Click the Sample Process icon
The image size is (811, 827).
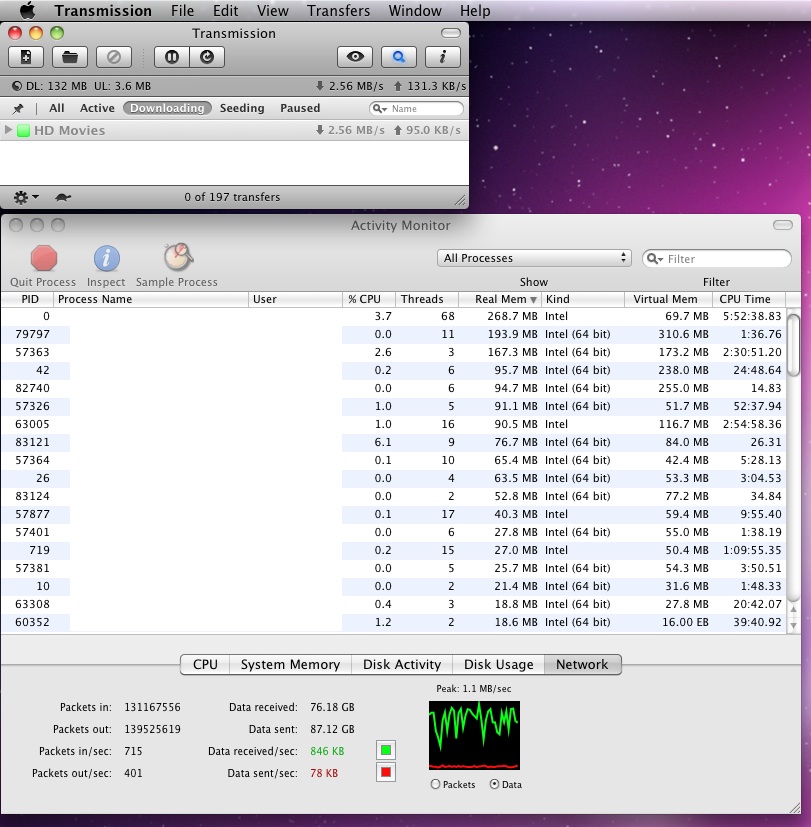click(178, 257)
